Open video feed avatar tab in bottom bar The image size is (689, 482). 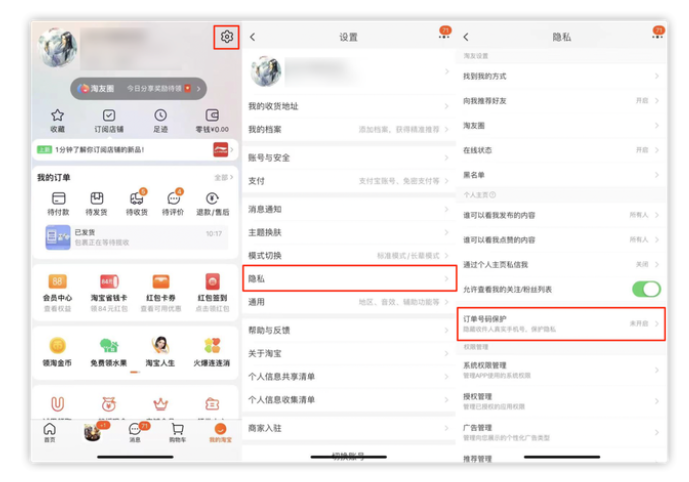[x=93, y=432]
